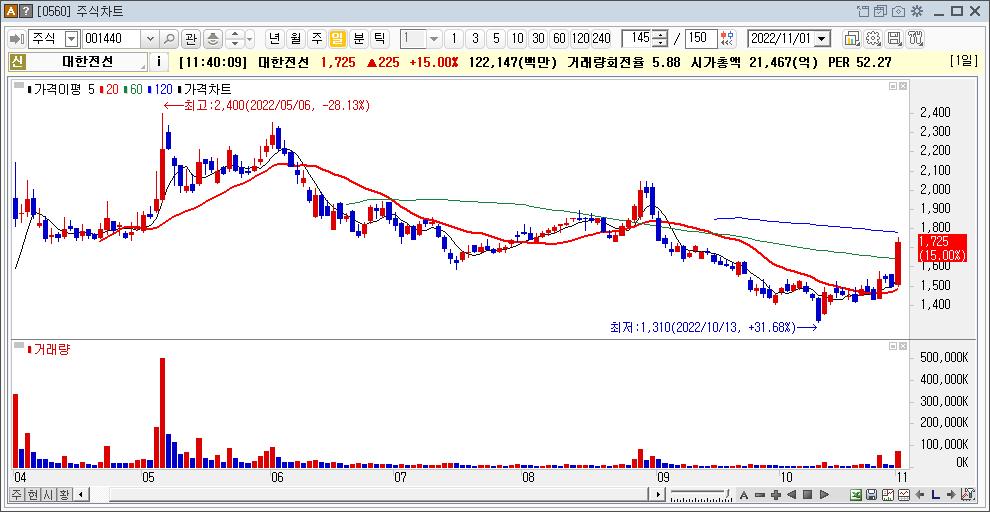Switch to monthly chart with 월
This screenshot has width=990, height=512.
(x=295, y=39)
